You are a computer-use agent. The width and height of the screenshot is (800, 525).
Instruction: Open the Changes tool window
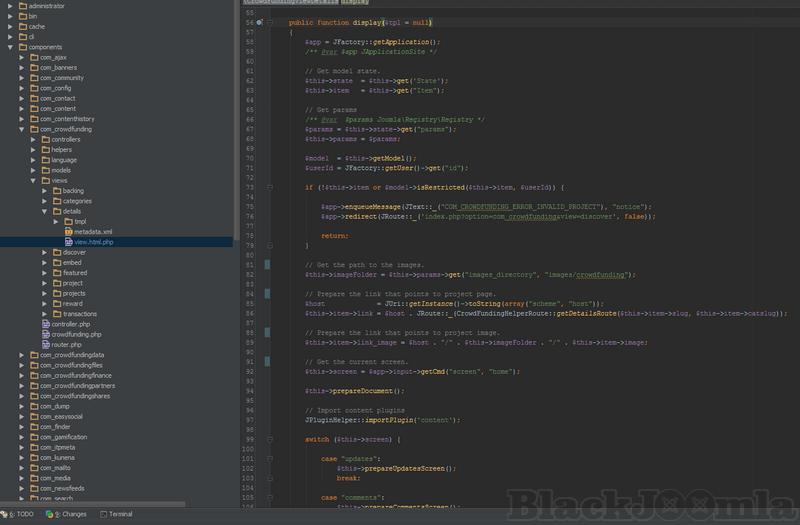(x=68, y=514)
